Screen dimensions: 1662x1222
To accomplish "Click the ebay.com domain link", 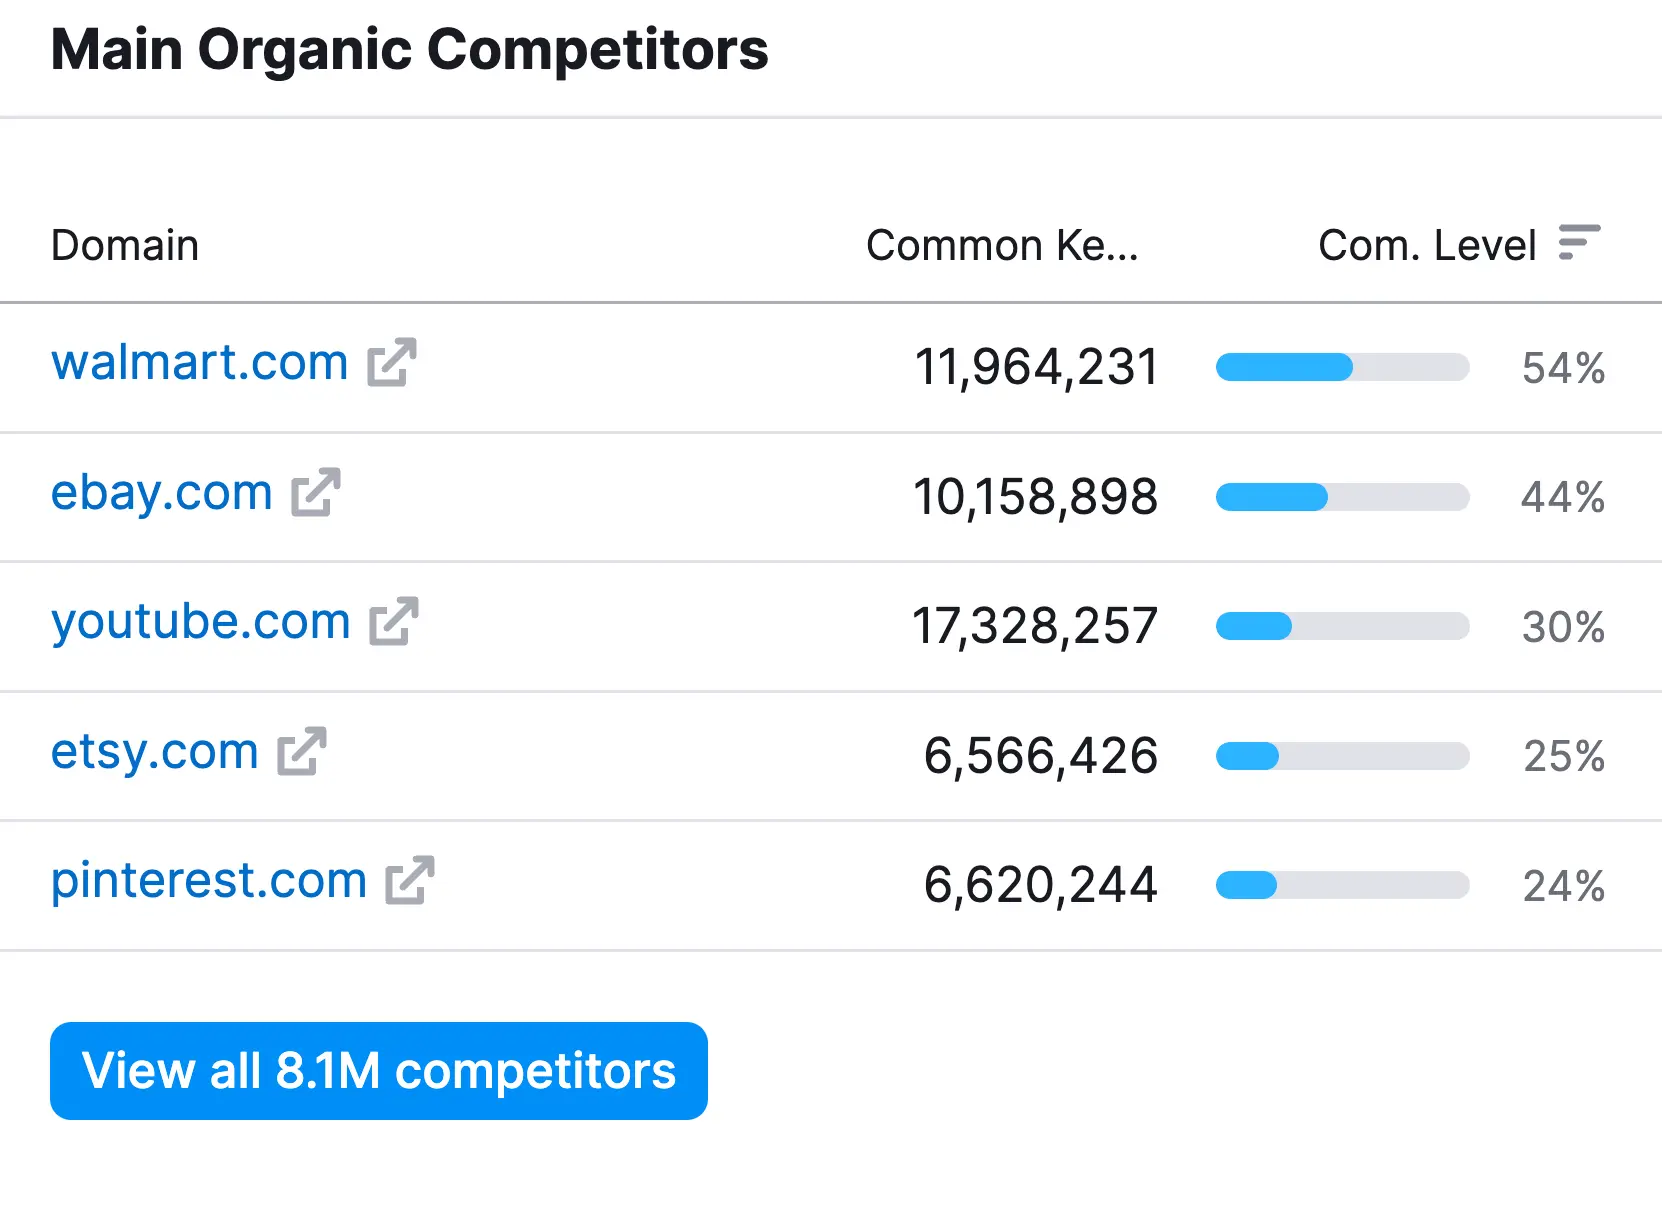I will 161,492.
